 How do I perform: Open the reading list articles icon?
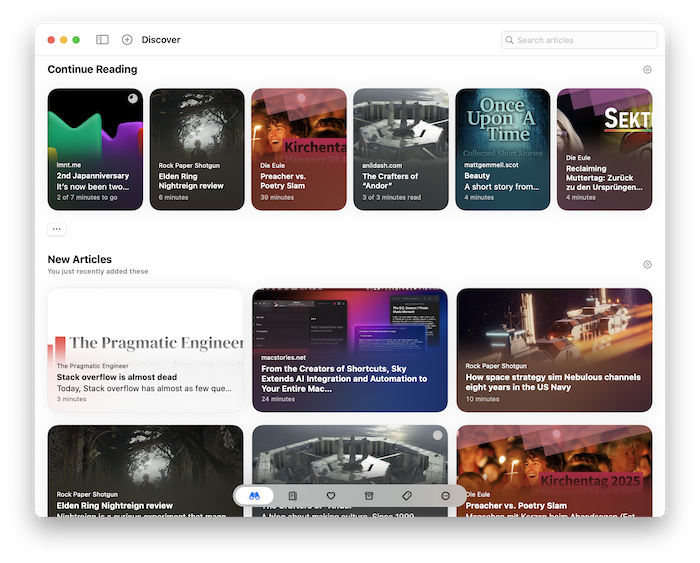293,496
